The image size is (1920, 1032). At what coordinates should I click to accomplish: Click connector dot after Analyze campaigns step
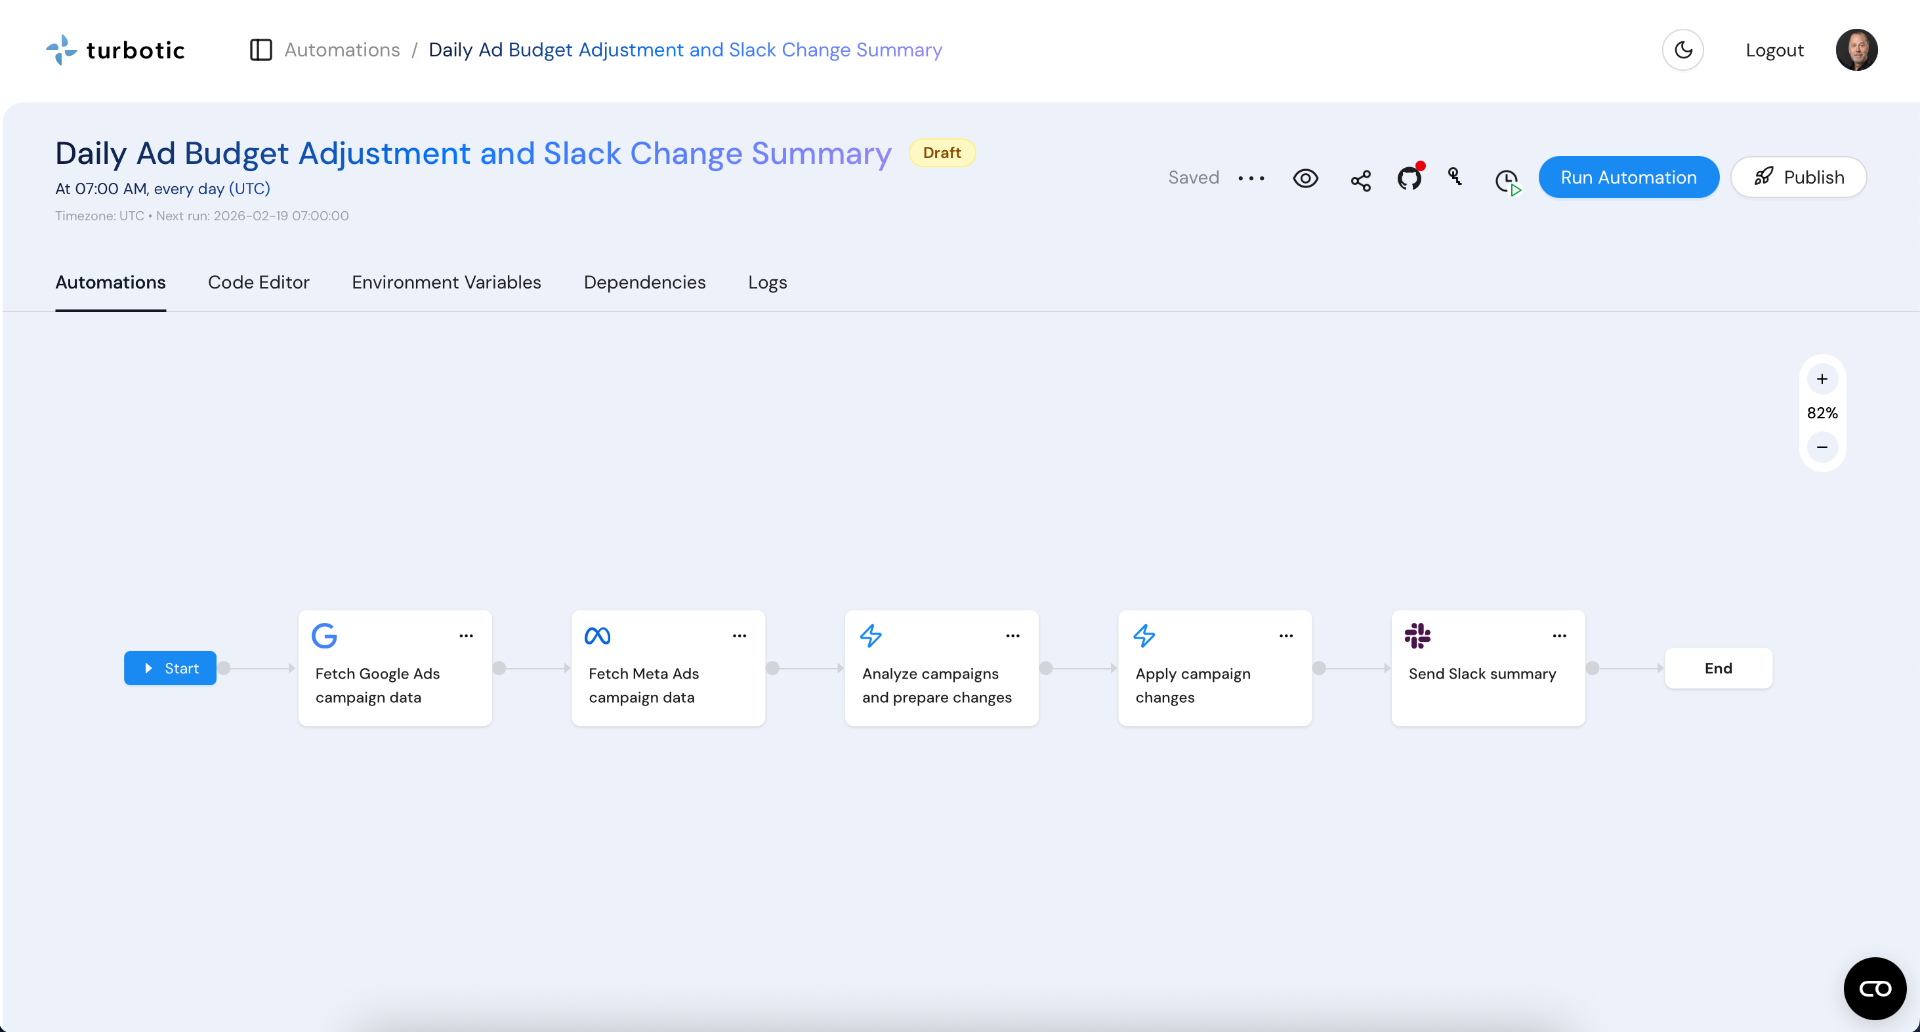[x=1046, y=668]
